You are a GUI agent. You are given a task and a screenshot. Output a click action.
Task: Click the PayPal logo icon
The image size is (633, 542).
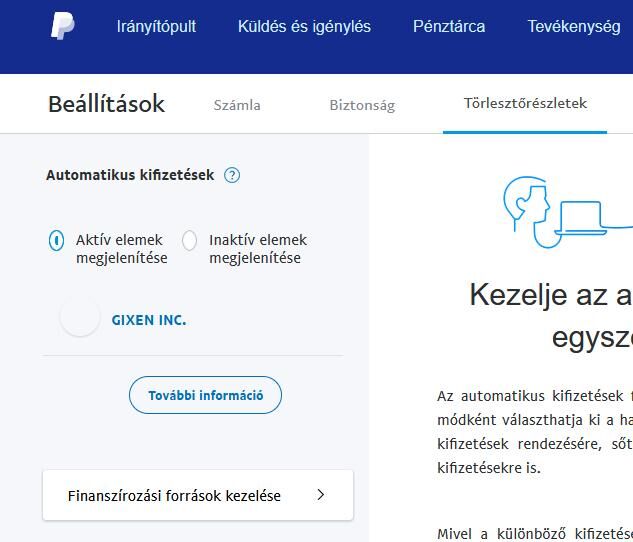point(62,27)
